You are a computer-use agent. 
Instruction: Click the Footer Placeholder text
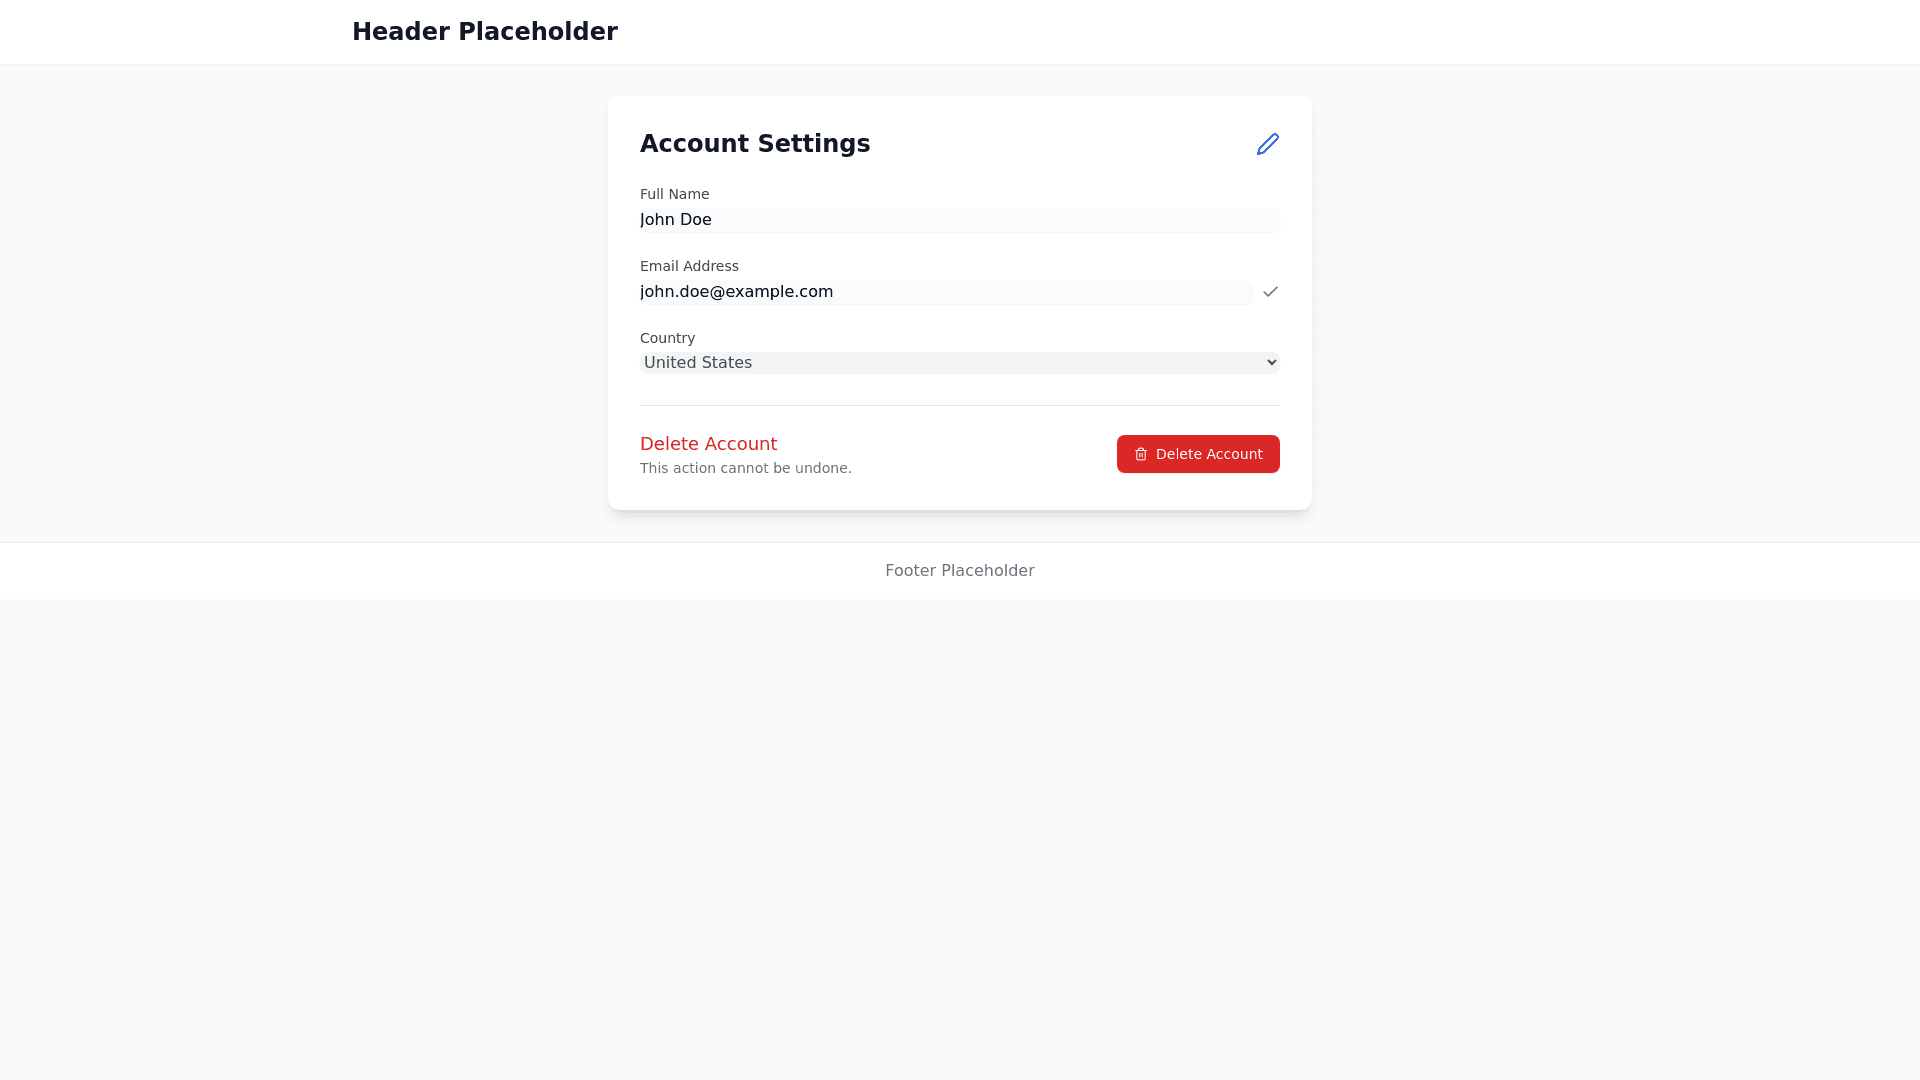959,571
